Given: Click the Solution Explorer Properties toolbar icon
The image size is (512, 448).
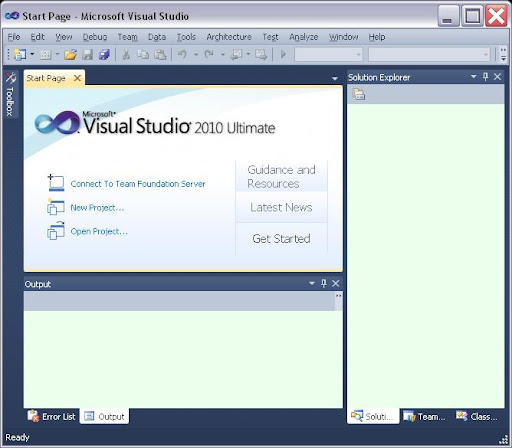Looking at the screenshot, I should [359, 94].
